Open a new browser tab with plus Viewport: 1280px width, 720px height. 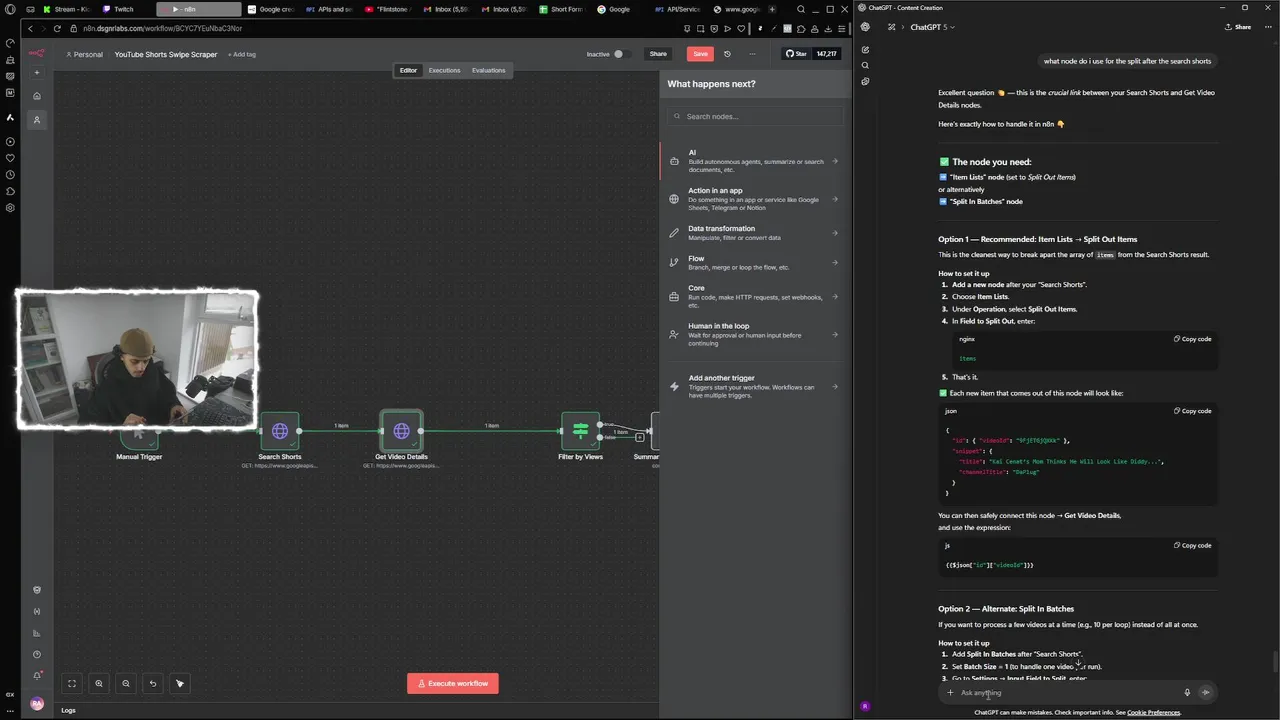(772, 9)
